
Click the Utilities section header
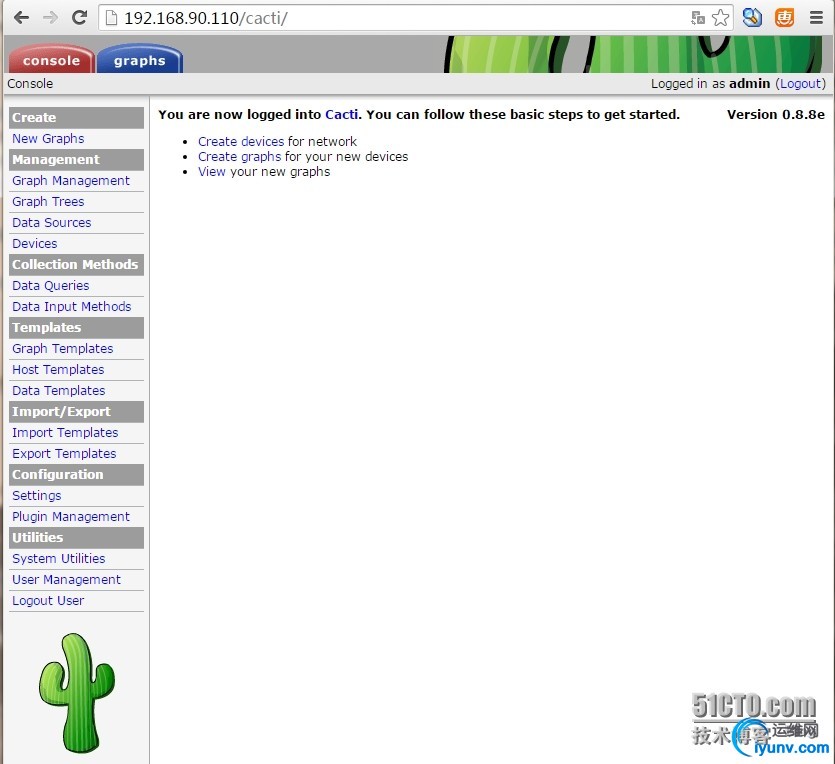point(77,538)
